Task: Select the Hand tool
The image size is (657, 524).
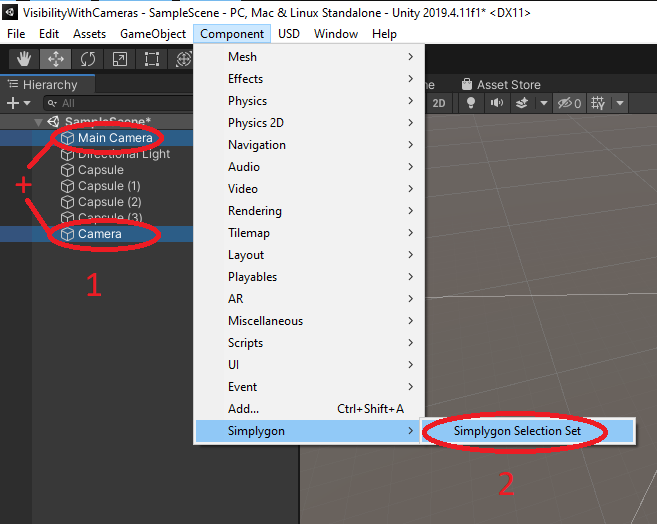Action: [x=23, y=59]
